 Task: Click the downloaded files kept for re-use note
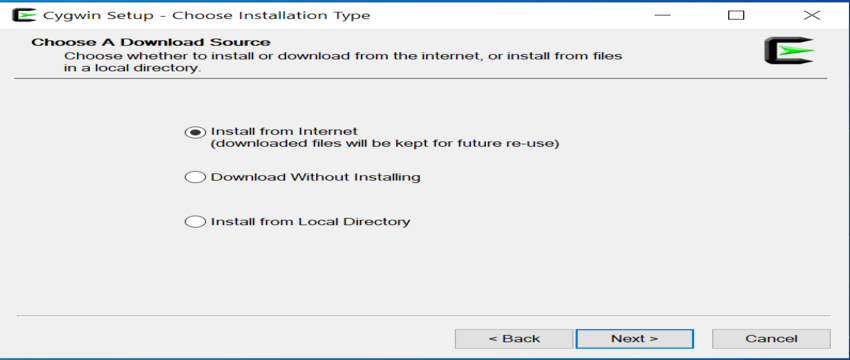385,144
